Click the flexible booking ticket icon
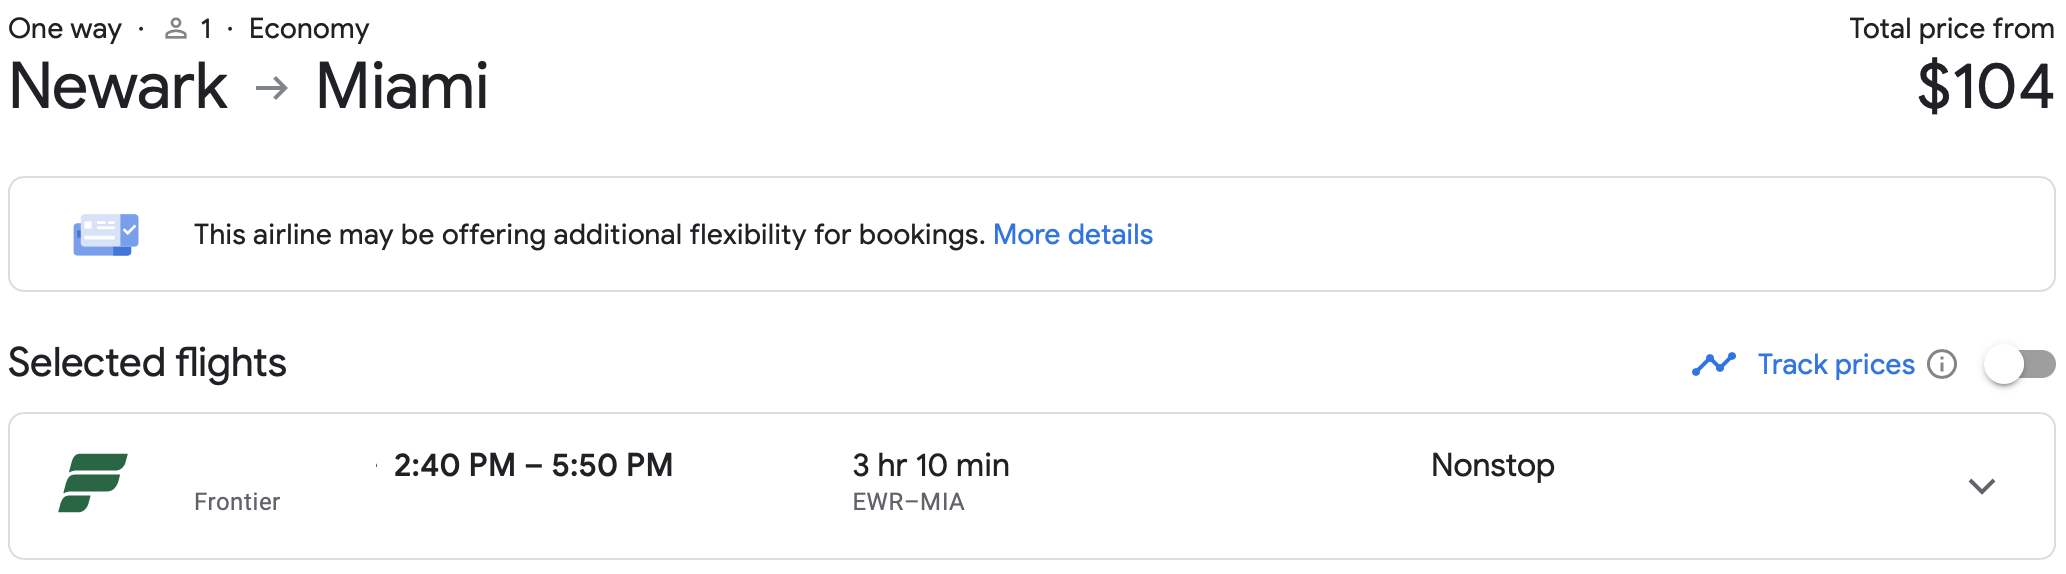This screenshot has height=574, width=2066. click(x=106, y=235)
